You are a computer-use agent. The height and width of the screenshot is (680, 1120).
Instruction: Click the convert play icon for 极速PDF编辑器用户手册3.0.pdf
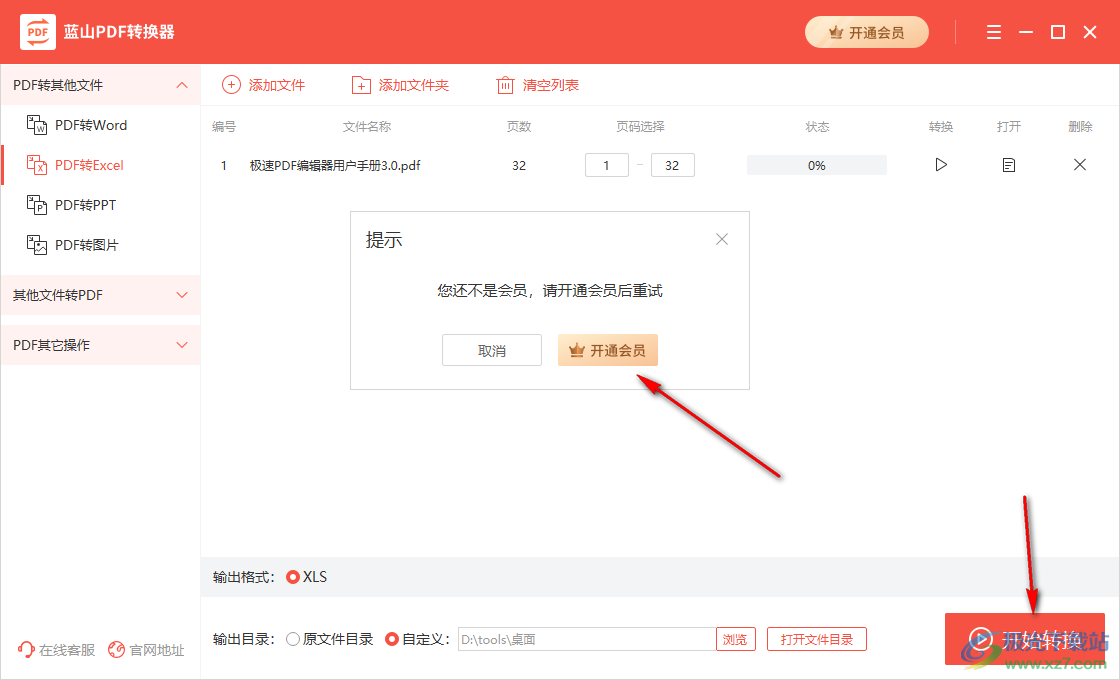(941, 165)
